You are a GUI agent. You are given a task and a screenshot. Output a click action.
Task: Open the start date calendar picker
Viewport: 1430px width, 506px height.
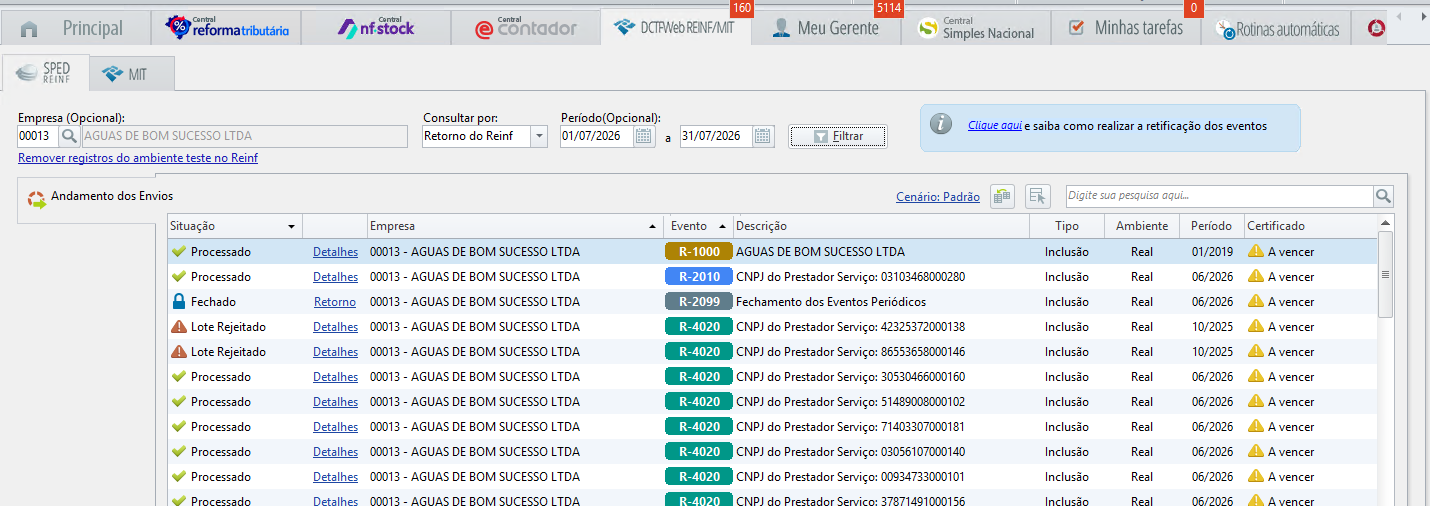pyautogui.click(x=644, y=136)
